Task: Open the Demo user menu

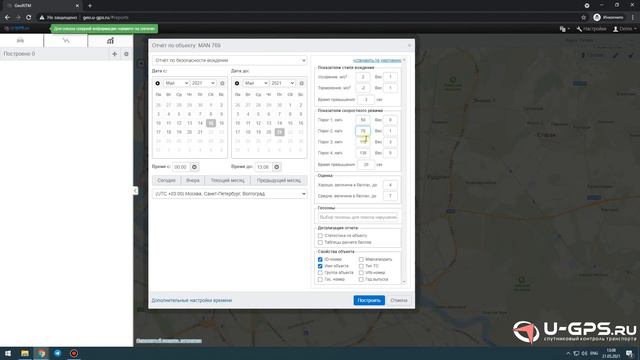Action: coord(624,29)
